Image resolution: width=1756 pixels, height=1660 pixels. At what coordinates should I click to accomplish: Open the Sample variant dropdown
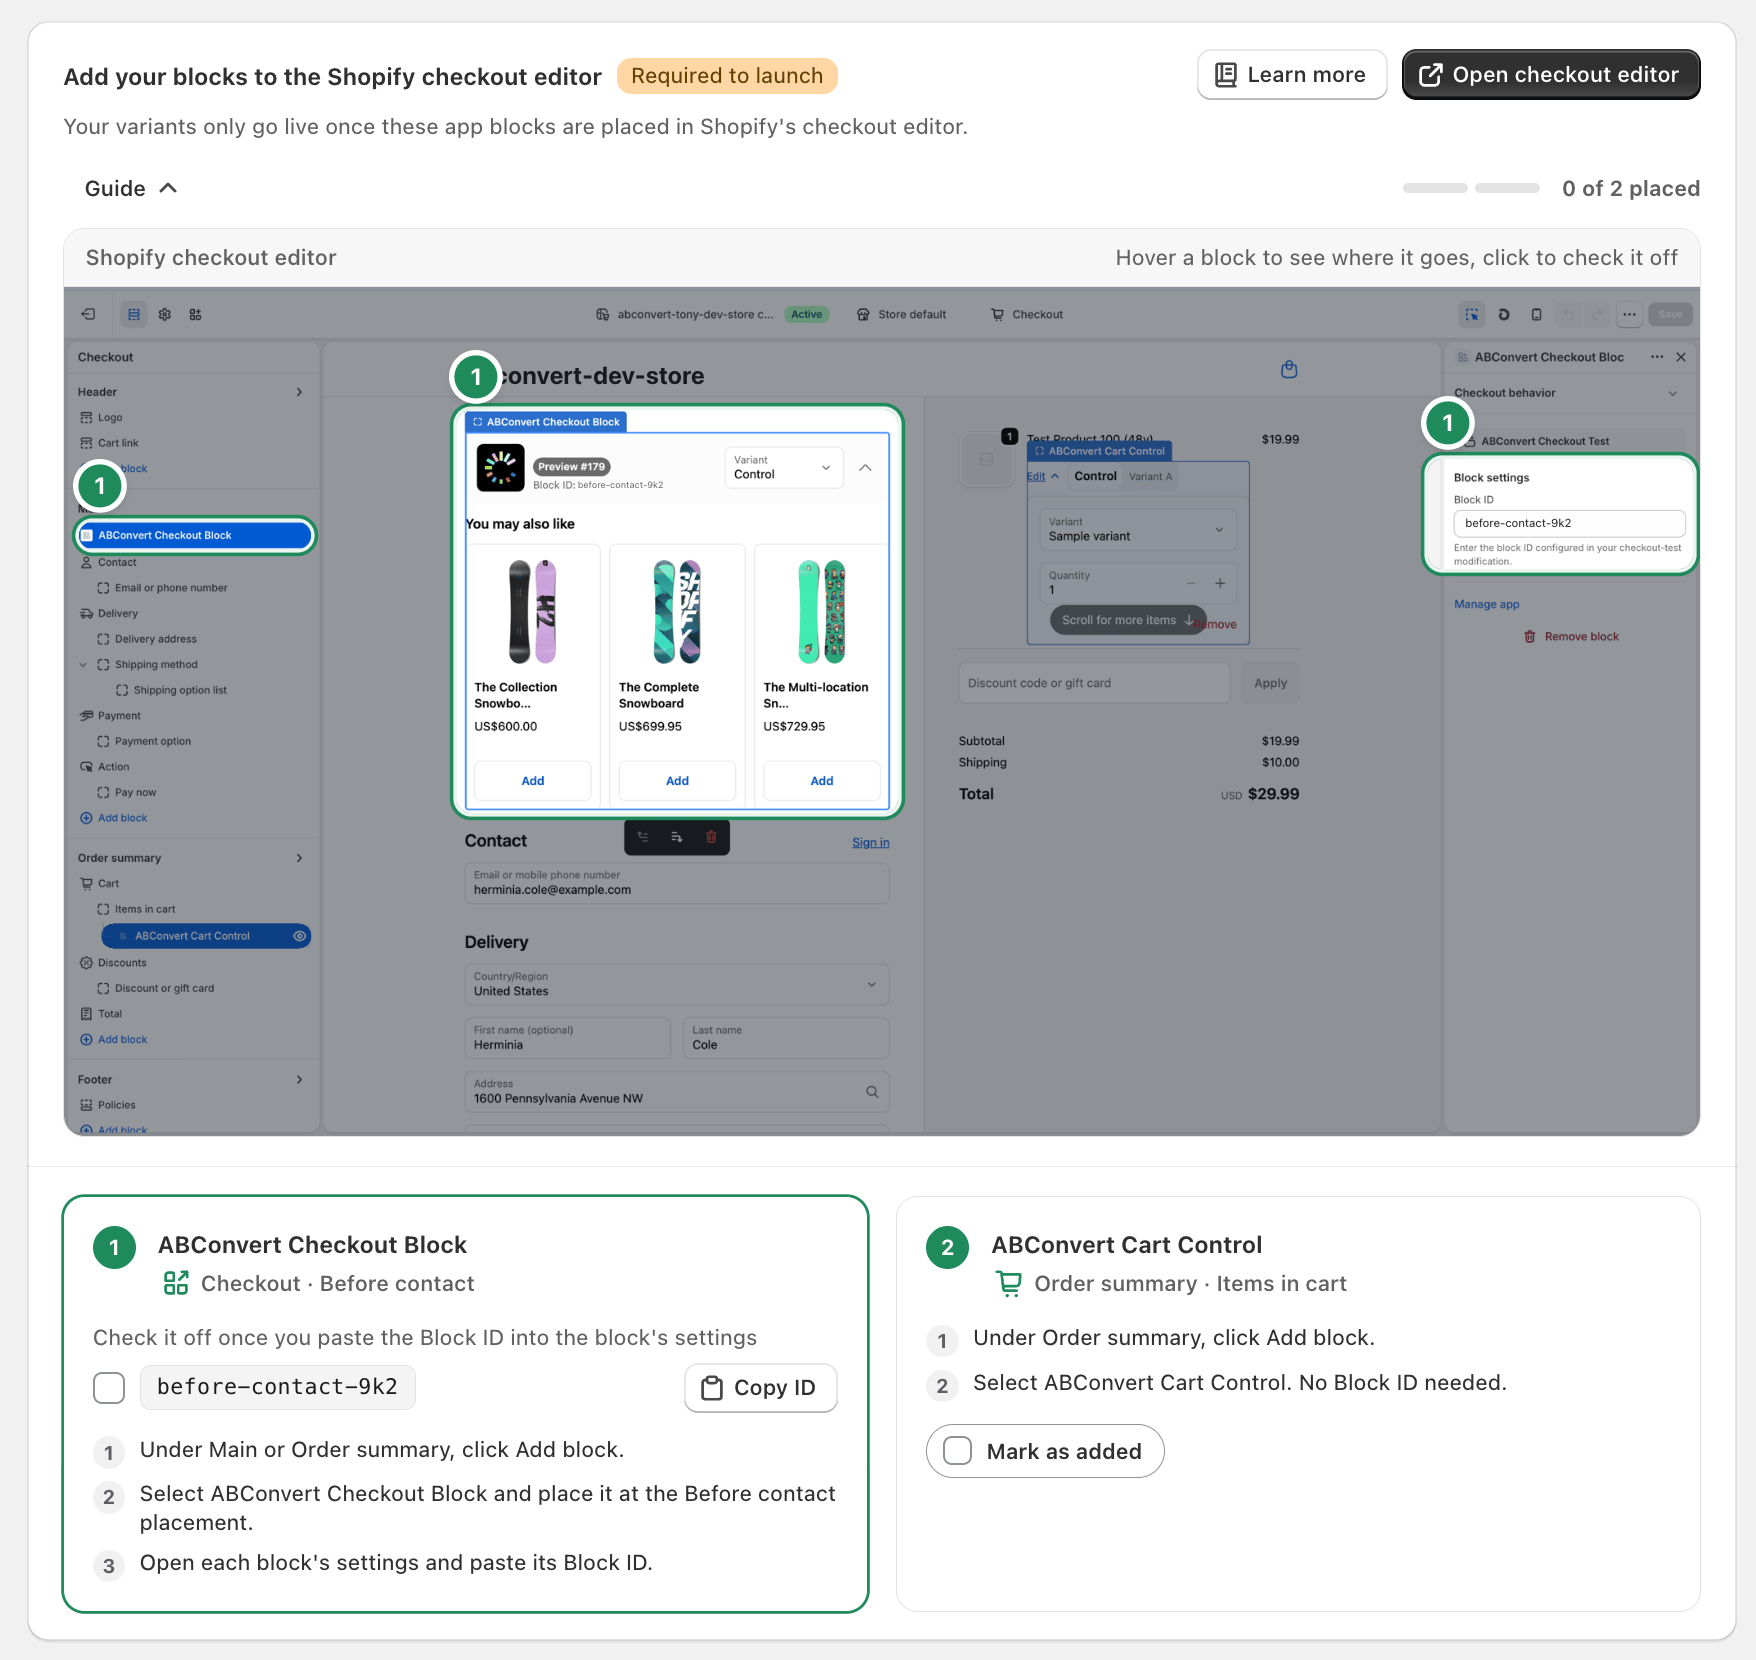tap(1137, 529)
